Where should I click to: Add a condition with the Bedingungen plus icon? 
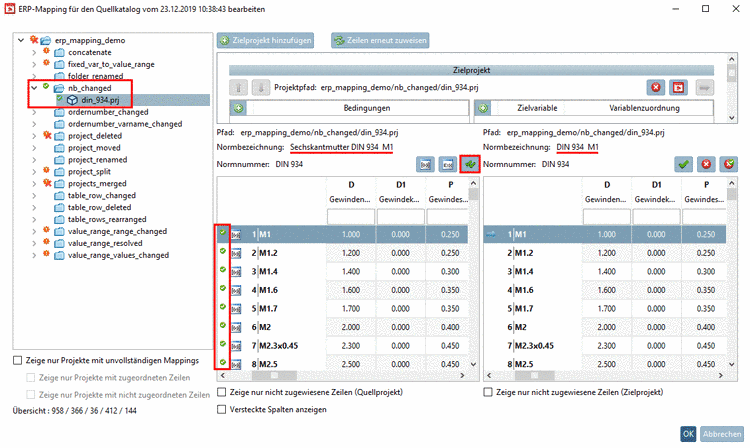coord(239,108)
